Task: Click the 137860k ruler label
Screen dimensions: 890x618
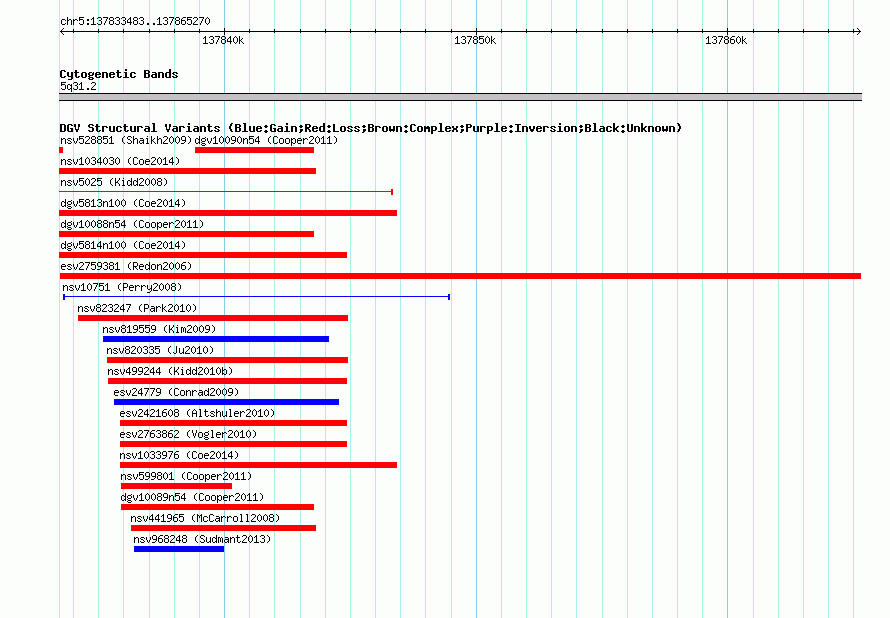Action: (x=726, y=41)
